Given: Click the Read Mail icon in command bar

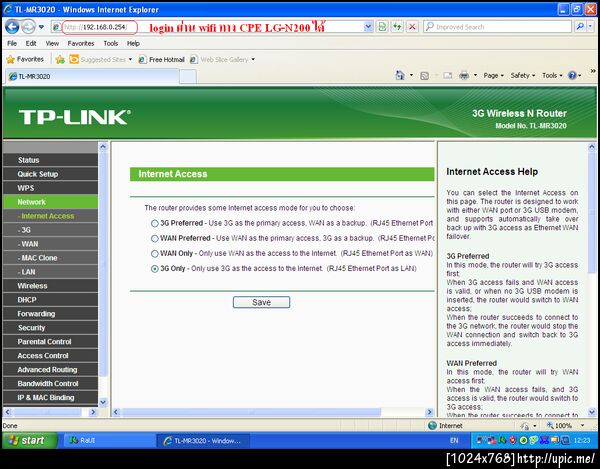Looking at the screenshot, I should [x=447, y=76].
